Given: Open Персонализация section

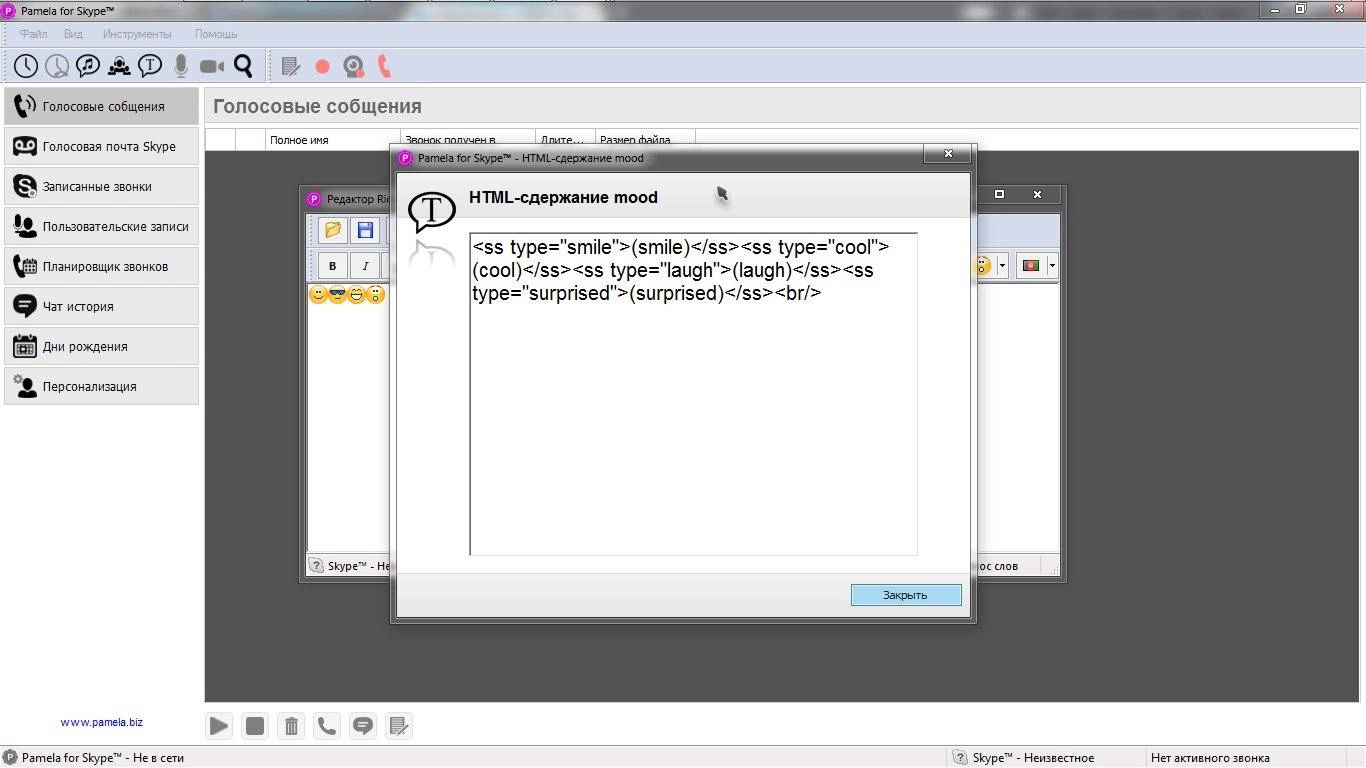Looking at the screenshot, I should (x=101, y=386).
